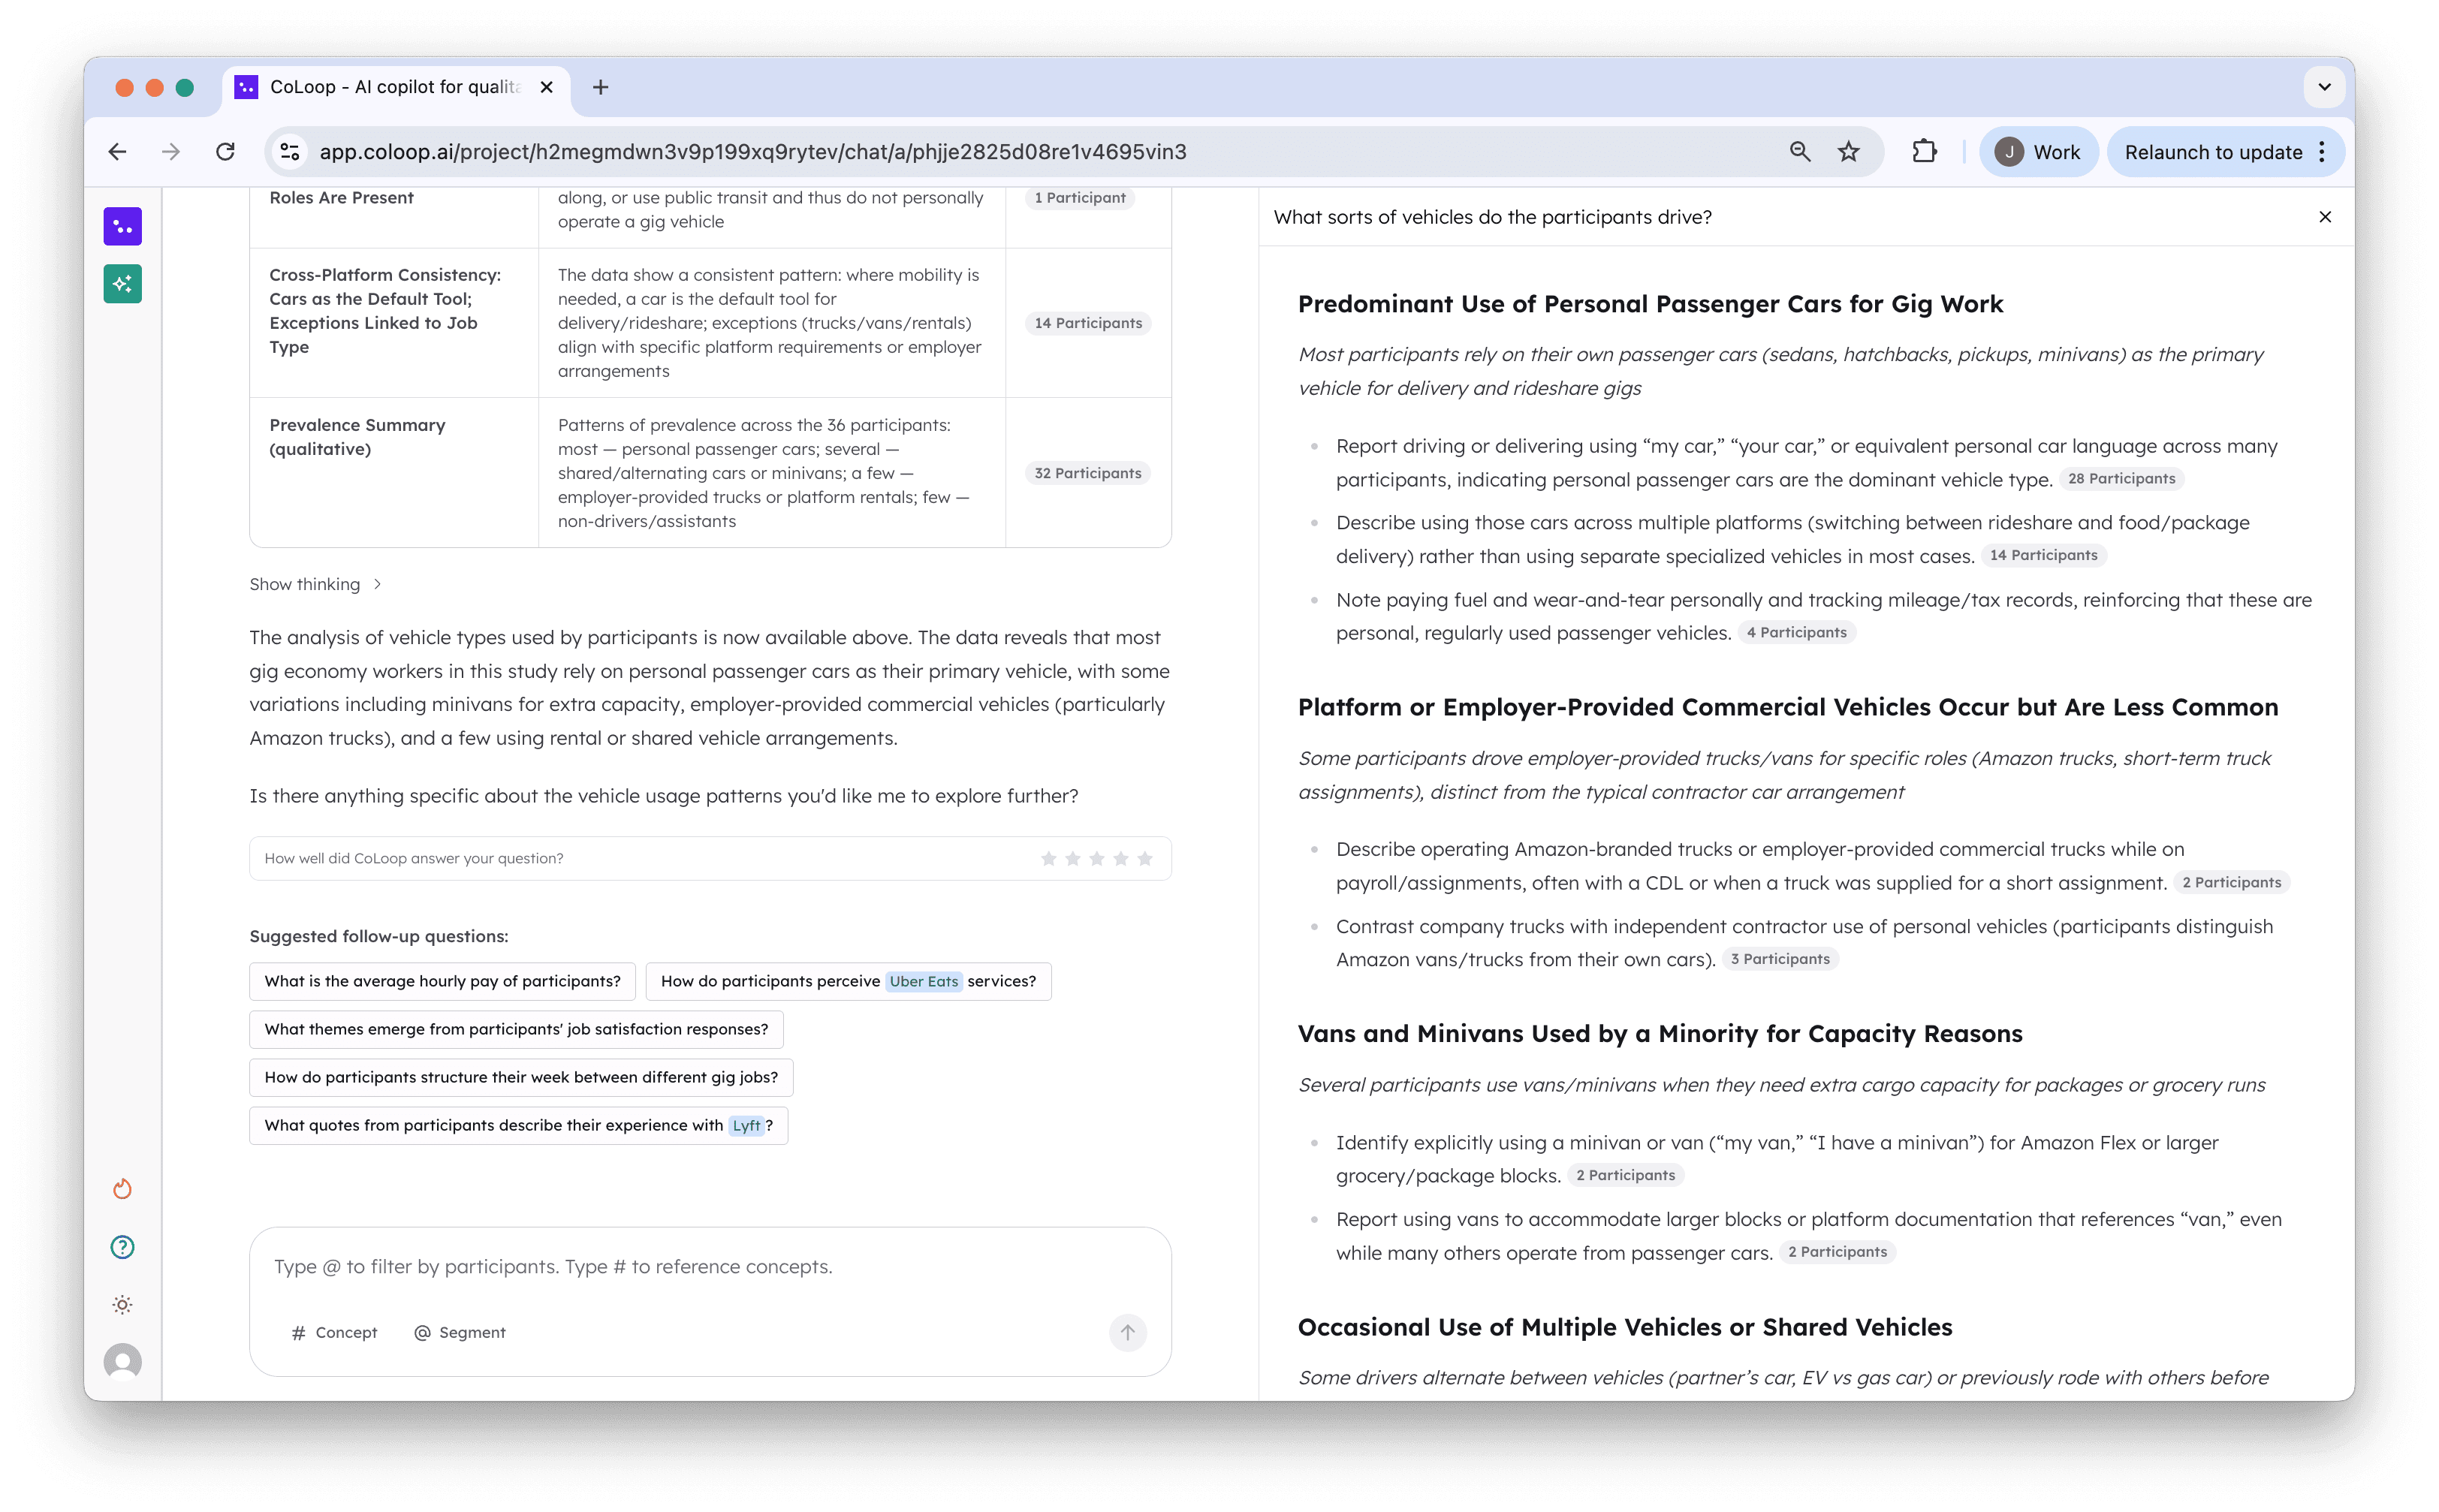This screenshot has height=1512, width=2439.
Task: Open the tab list dropdown chevron
Action: [2324, 87]
